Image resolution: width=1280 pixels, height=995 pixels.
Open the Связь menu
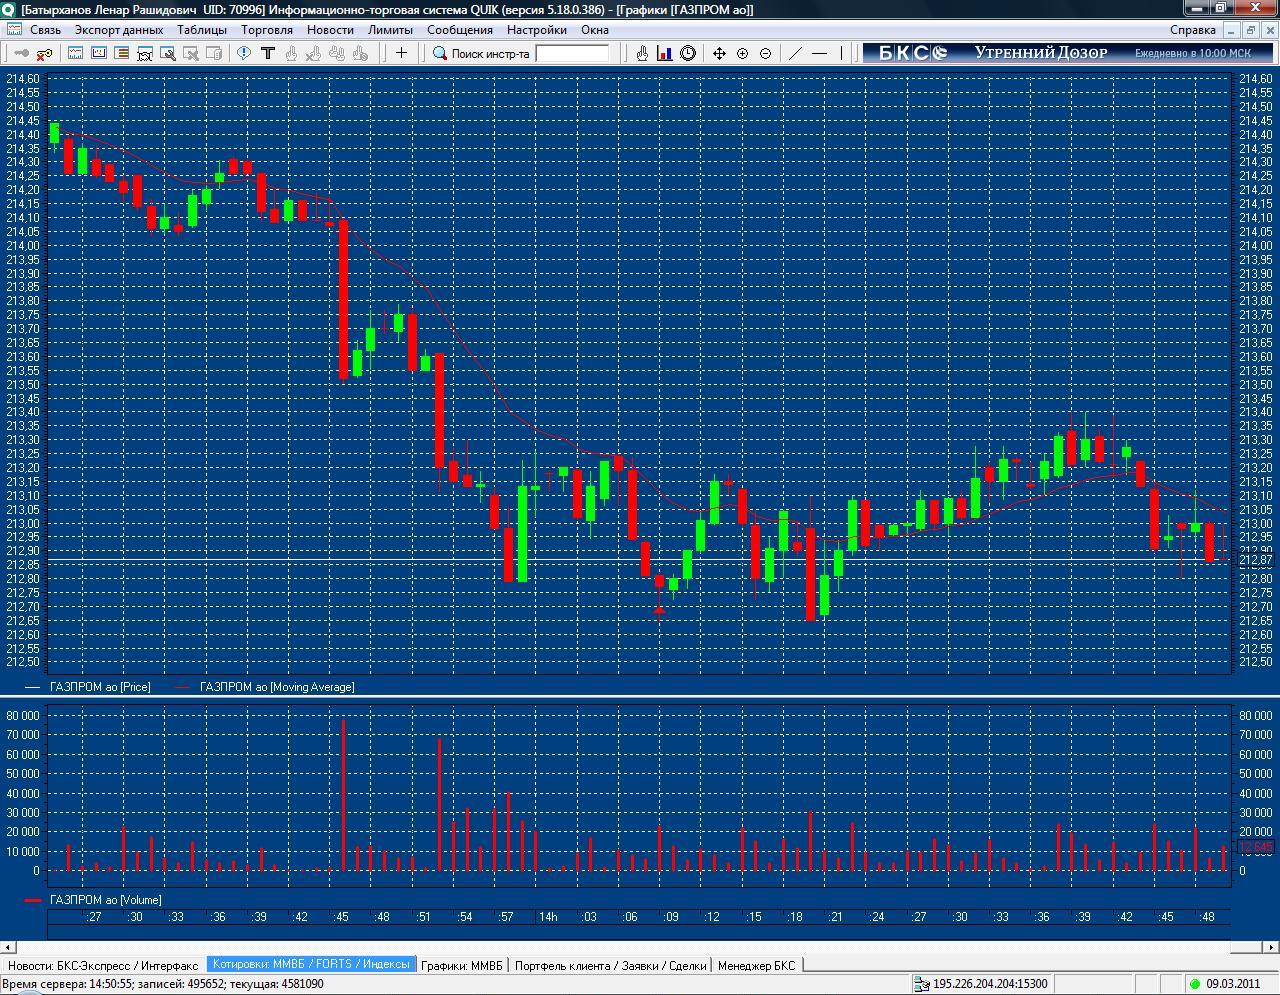pos(45,29)
